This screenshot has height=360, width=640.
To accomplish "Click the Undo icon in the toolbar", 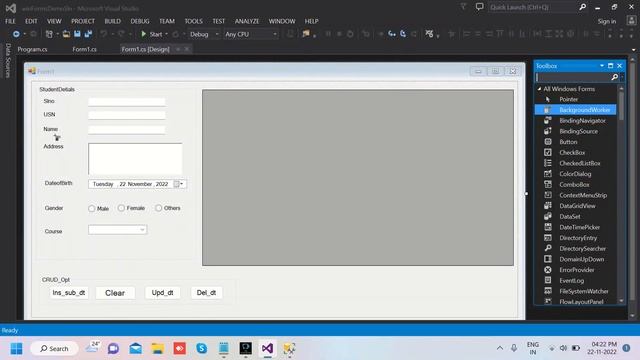I will coord(104,34).
